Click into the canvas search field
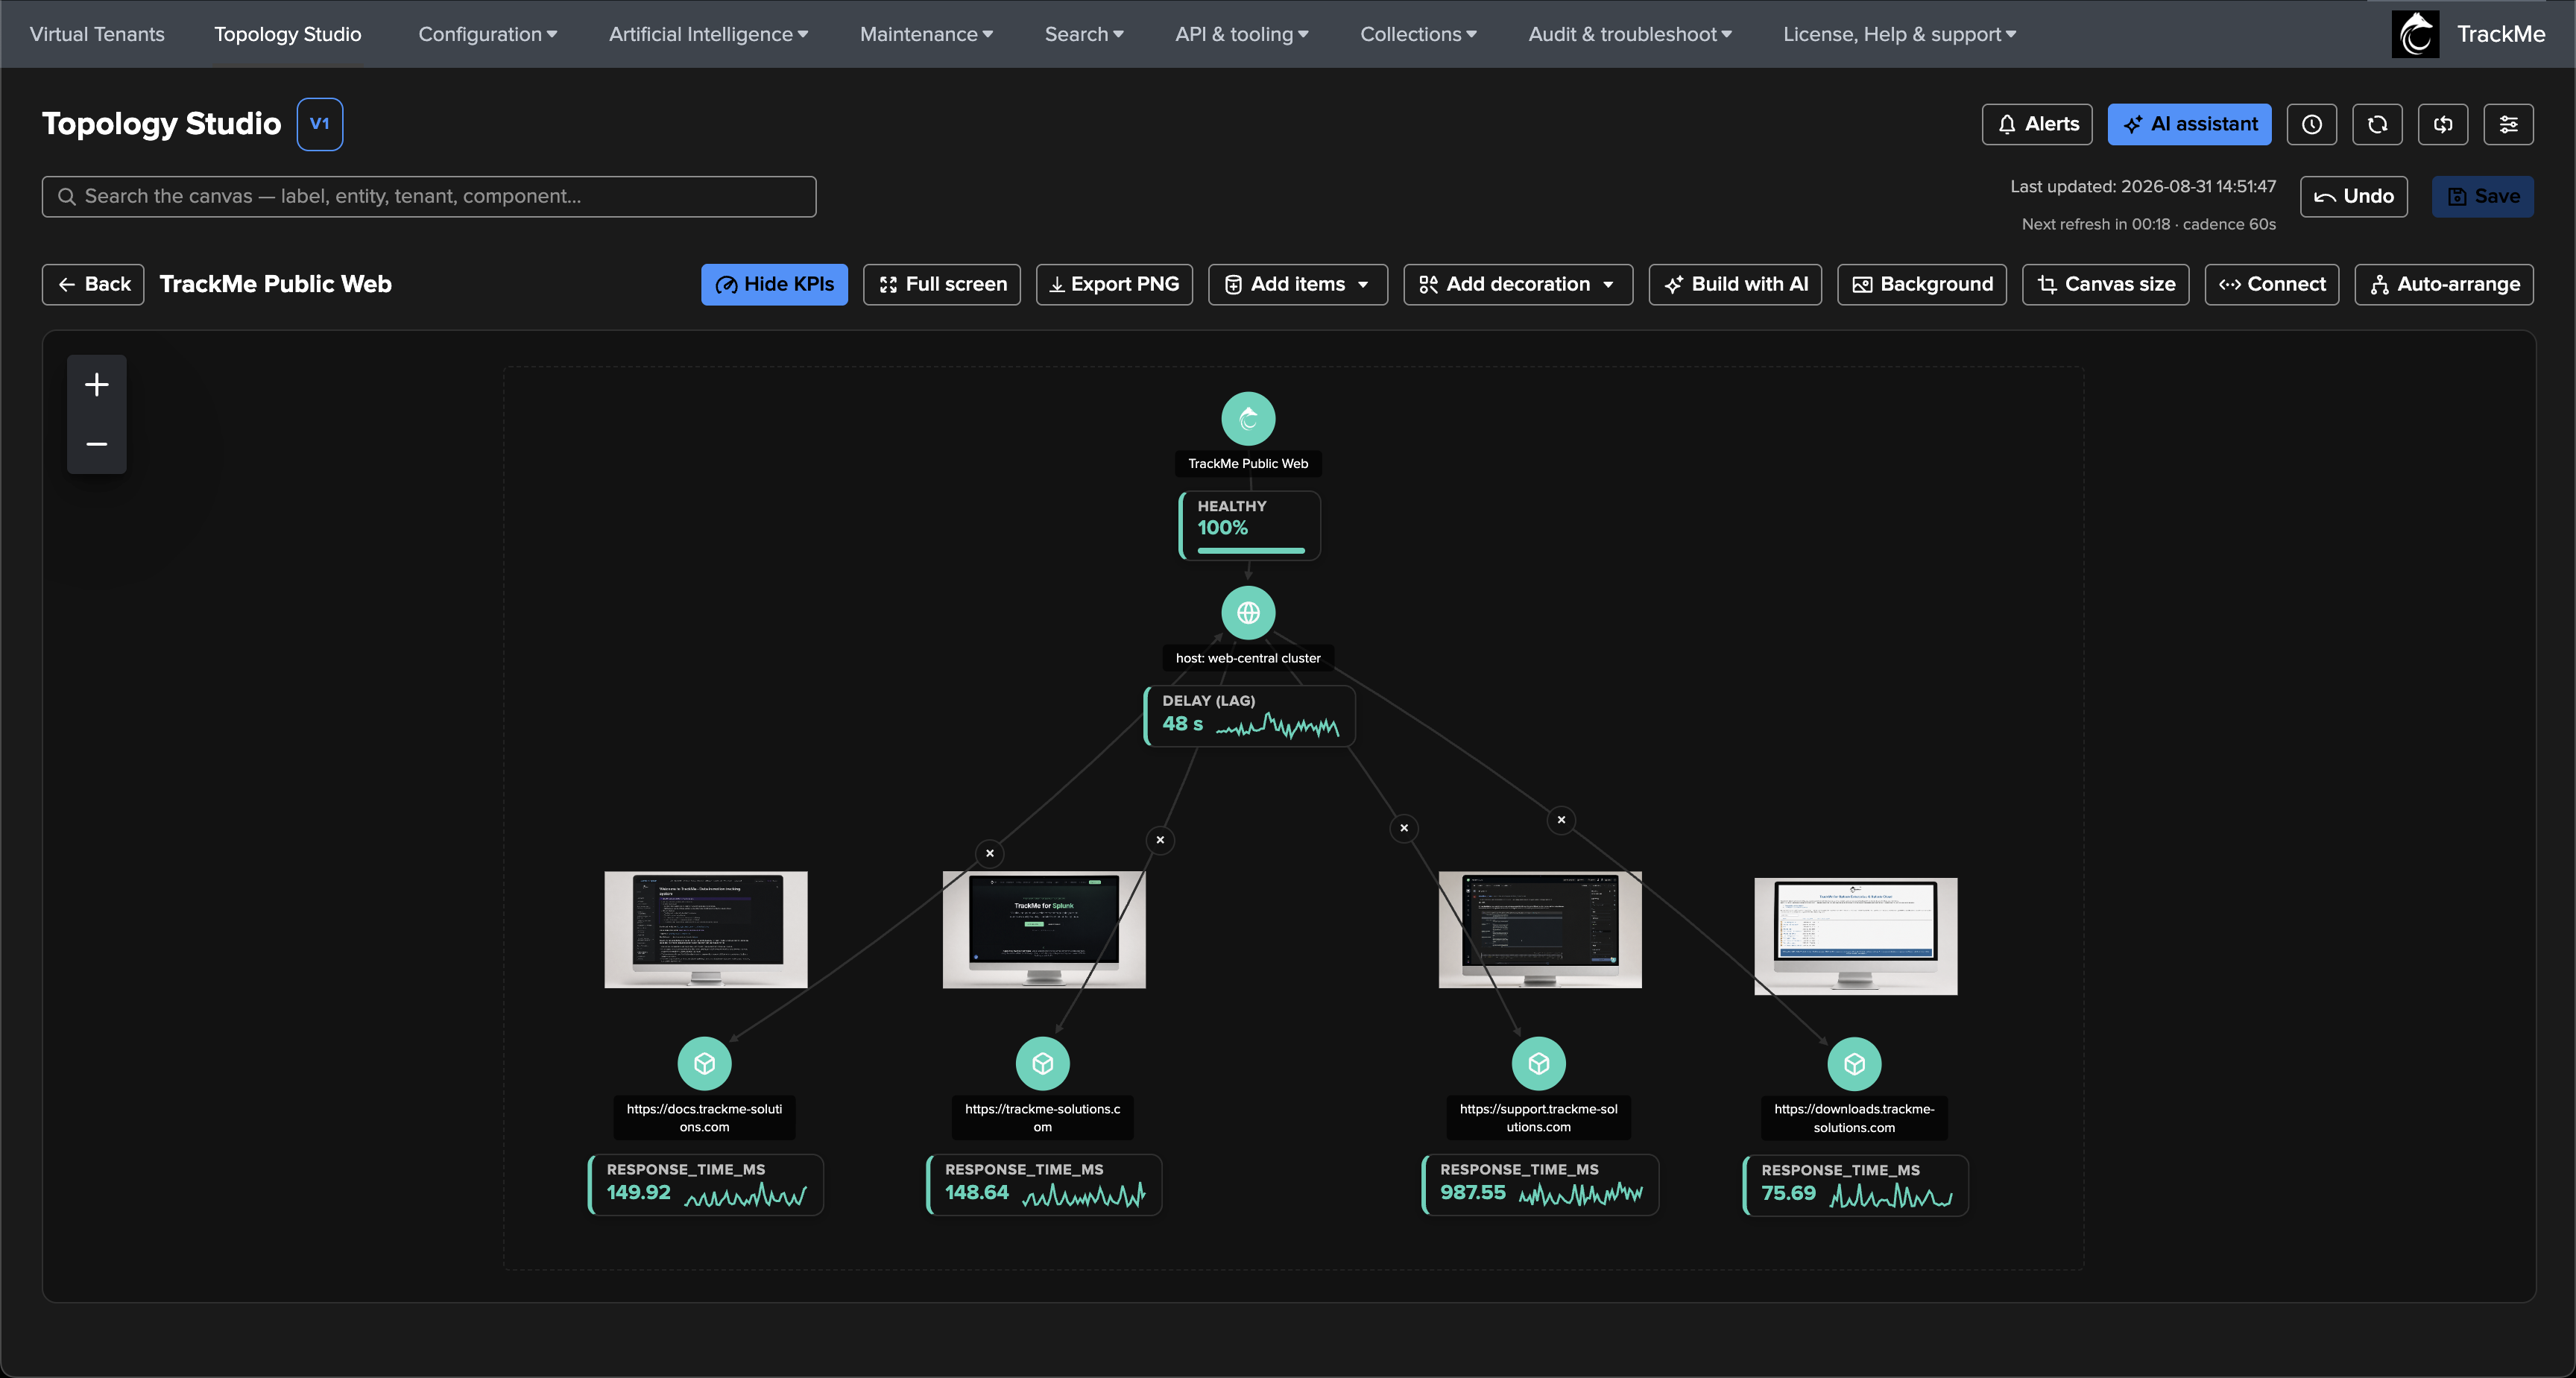Image resolution: width=2576 pixels, height=1378 pixels. 429,197
